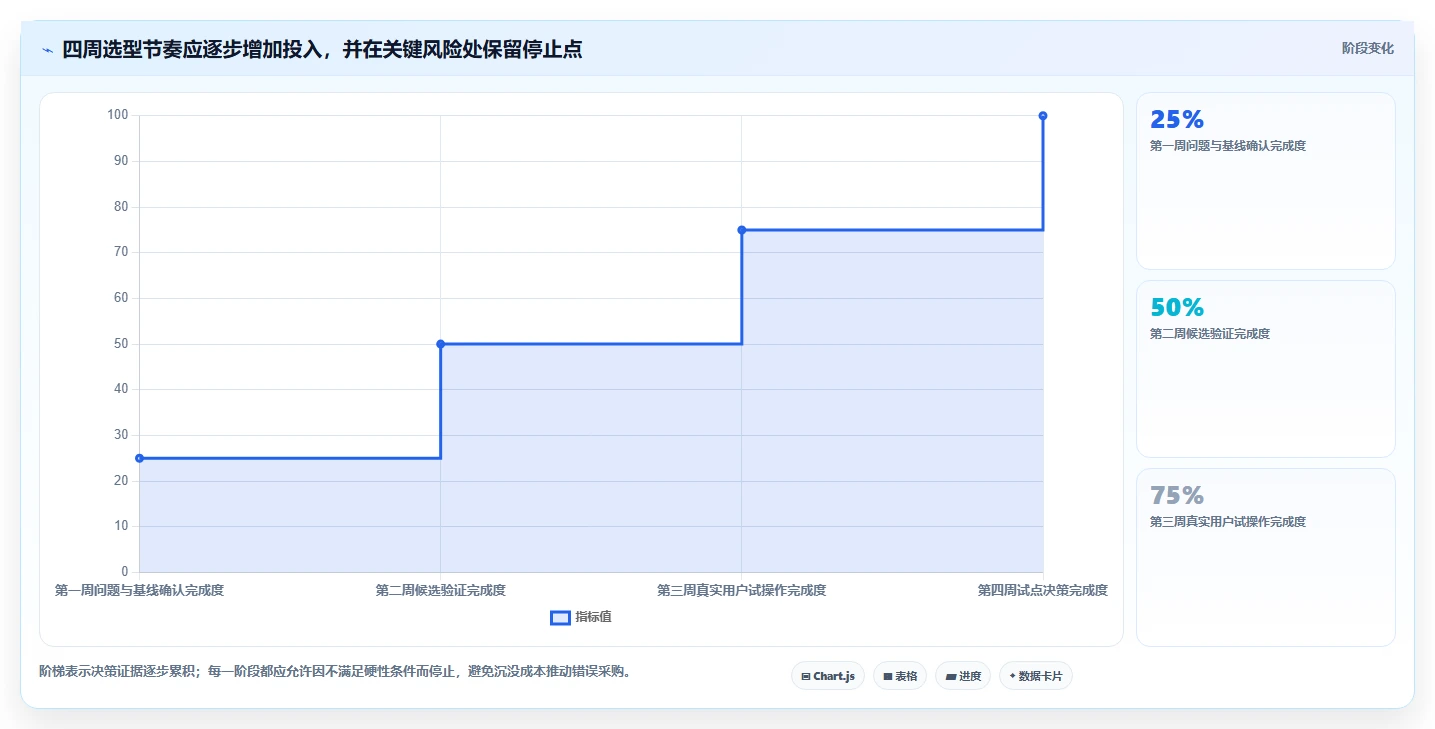This screenshot has width=1435, height=729.
Task: Open the 75% third-week card
Action: (1265, 557)
